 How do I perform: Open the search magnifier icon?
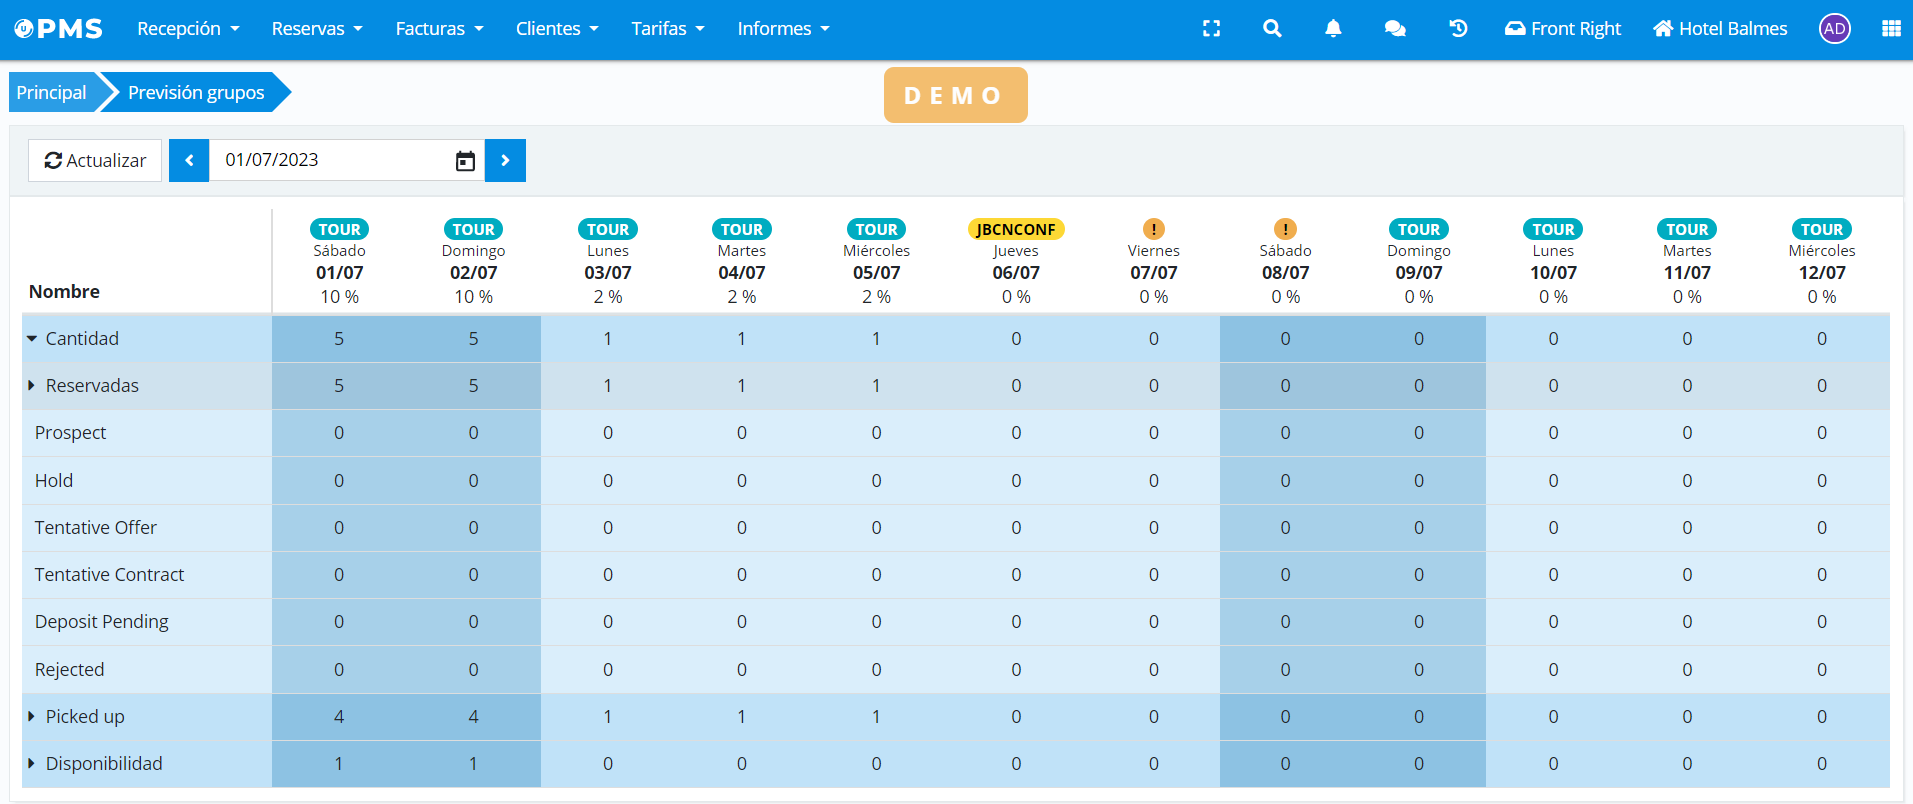(x=1272, y=29)
